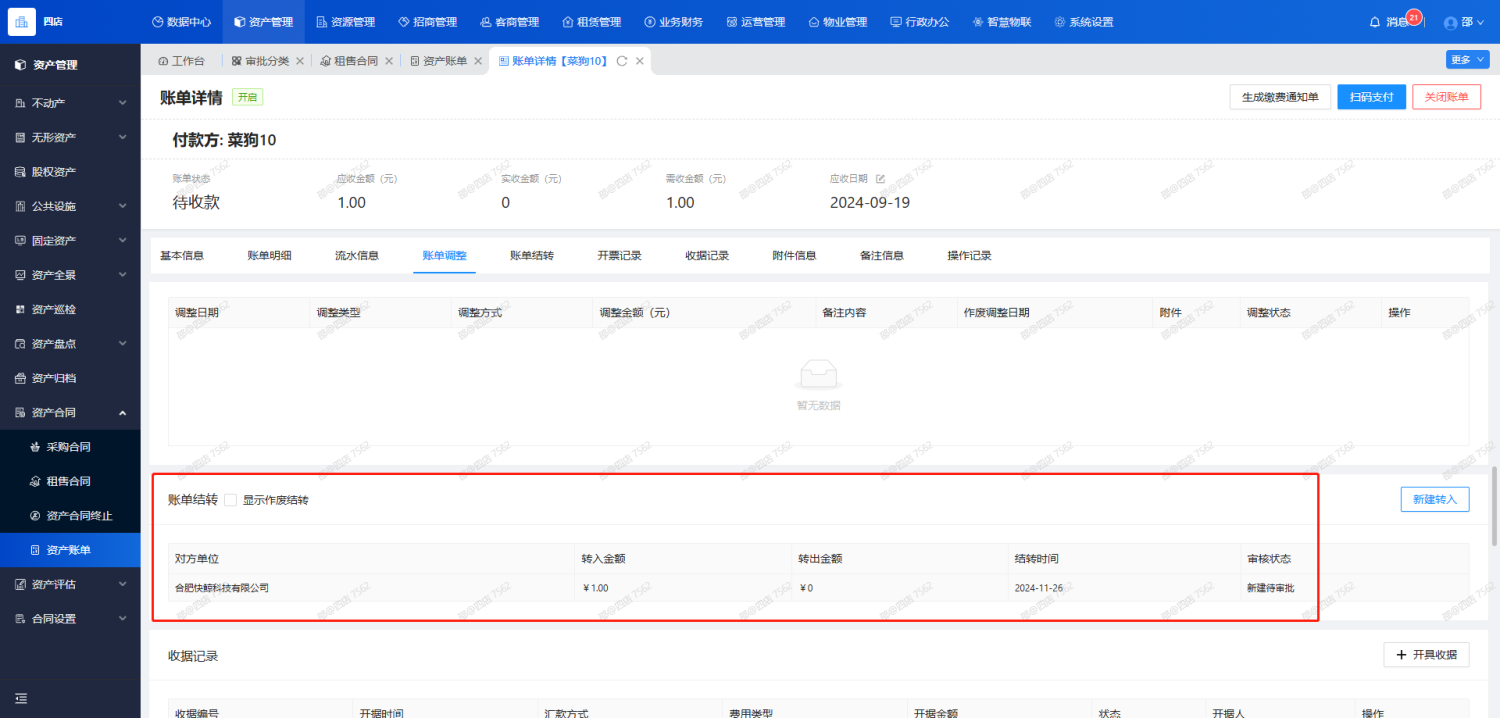1500x718 pixels.
Task: Switch to the 基本信息 tab
Action: [x=182, y=256]
